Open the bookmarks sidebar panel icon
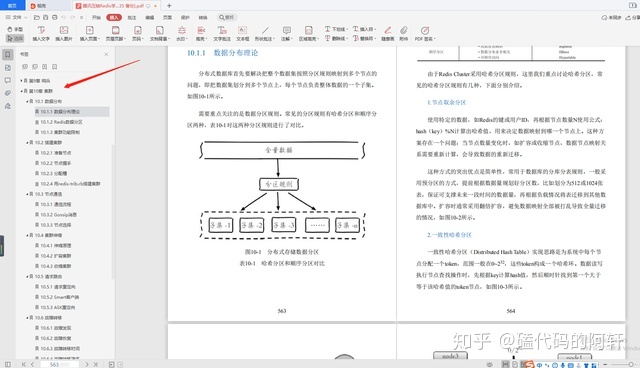640x368 pixels. 8,55
